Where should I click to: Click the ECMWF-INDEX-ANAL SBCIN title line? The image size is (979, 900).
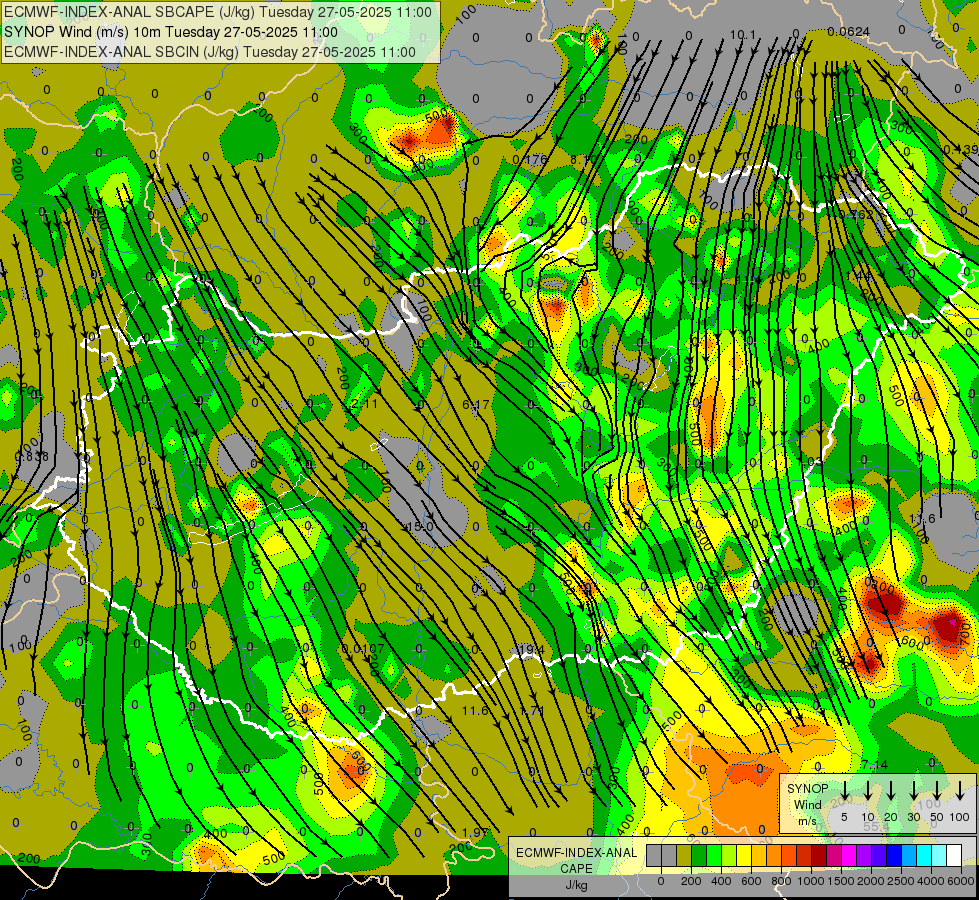coord(210,52)
